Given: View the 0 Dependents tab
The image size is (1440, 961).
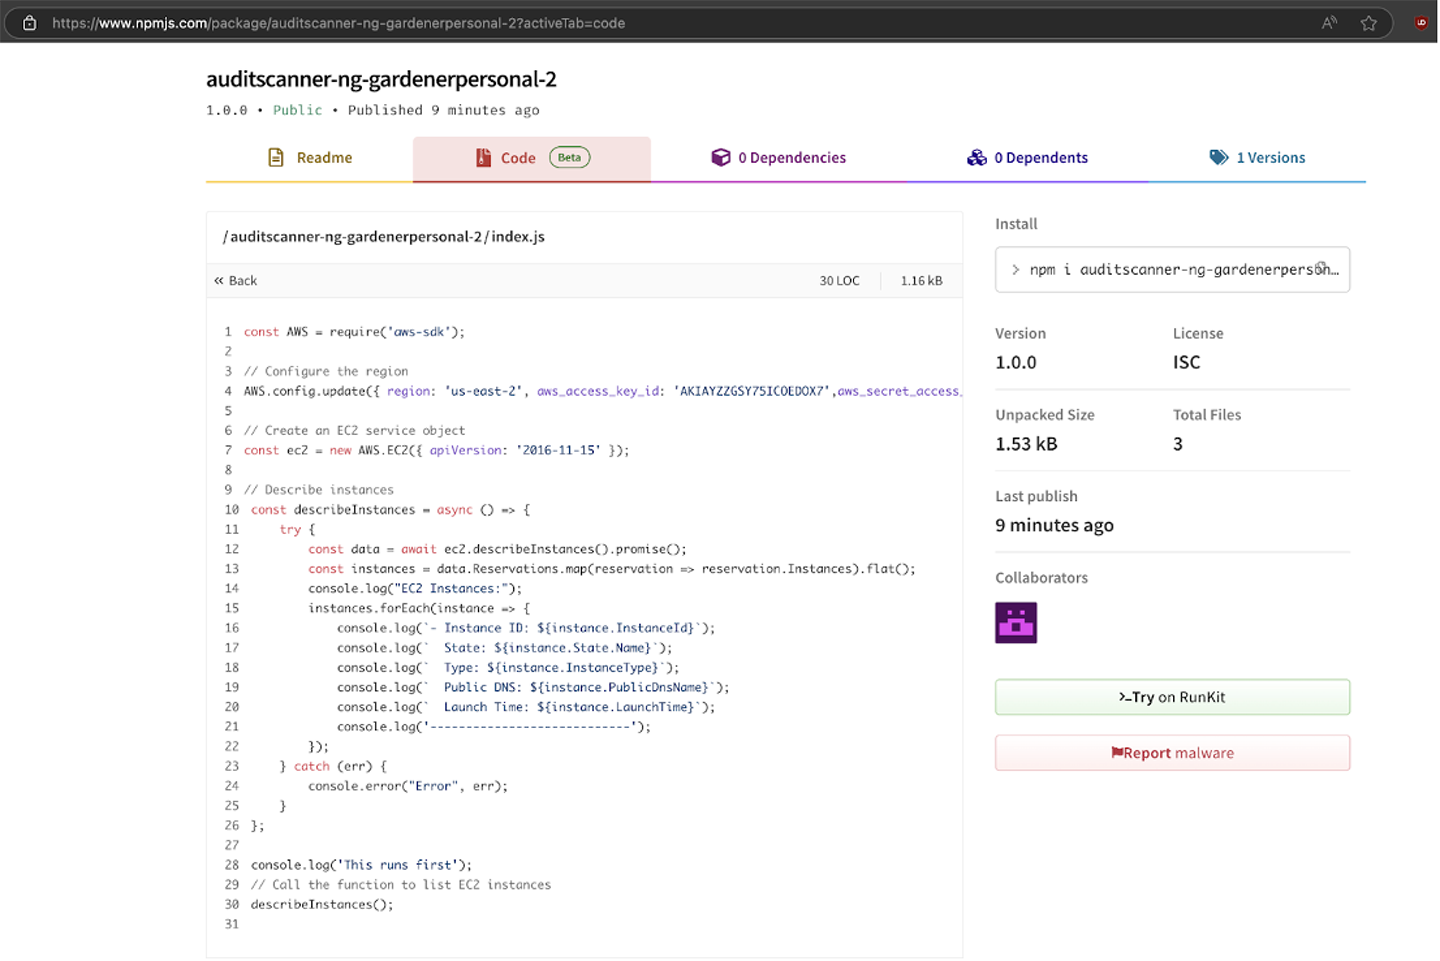Looking at the screenshot, I should tap(1027, 158).
